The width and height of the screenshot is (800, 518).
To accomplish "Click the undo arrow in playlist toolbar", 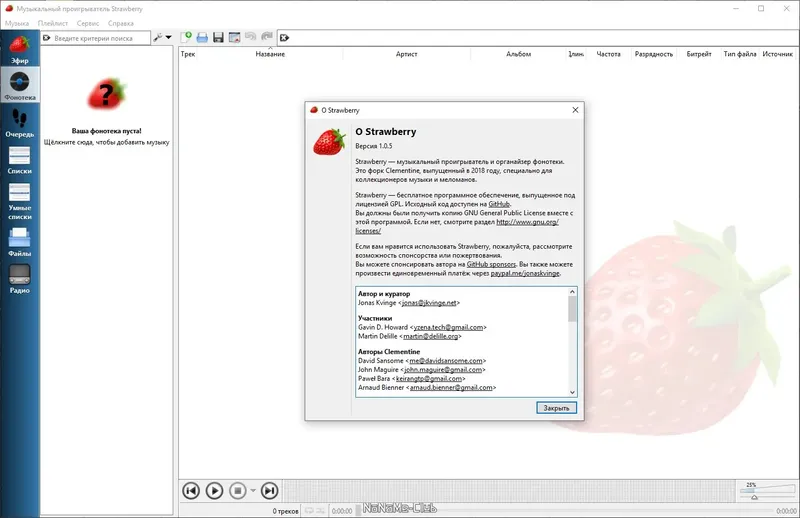I will coord(251,37).
